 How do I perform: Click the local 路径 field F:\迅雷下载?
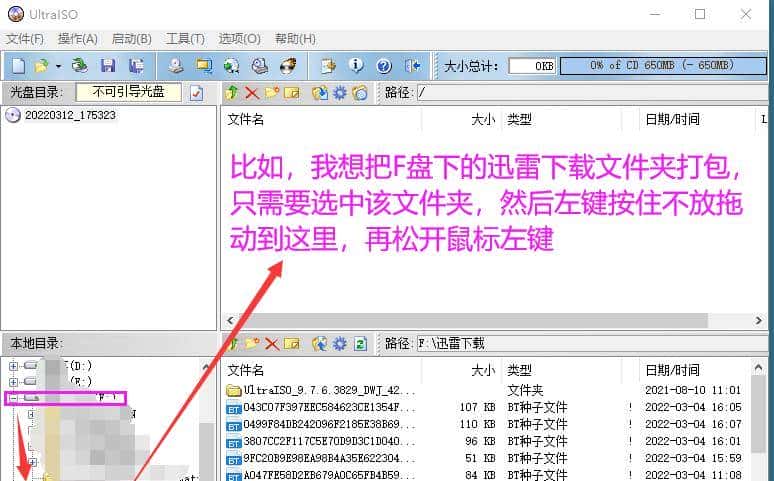coord(592,343)
